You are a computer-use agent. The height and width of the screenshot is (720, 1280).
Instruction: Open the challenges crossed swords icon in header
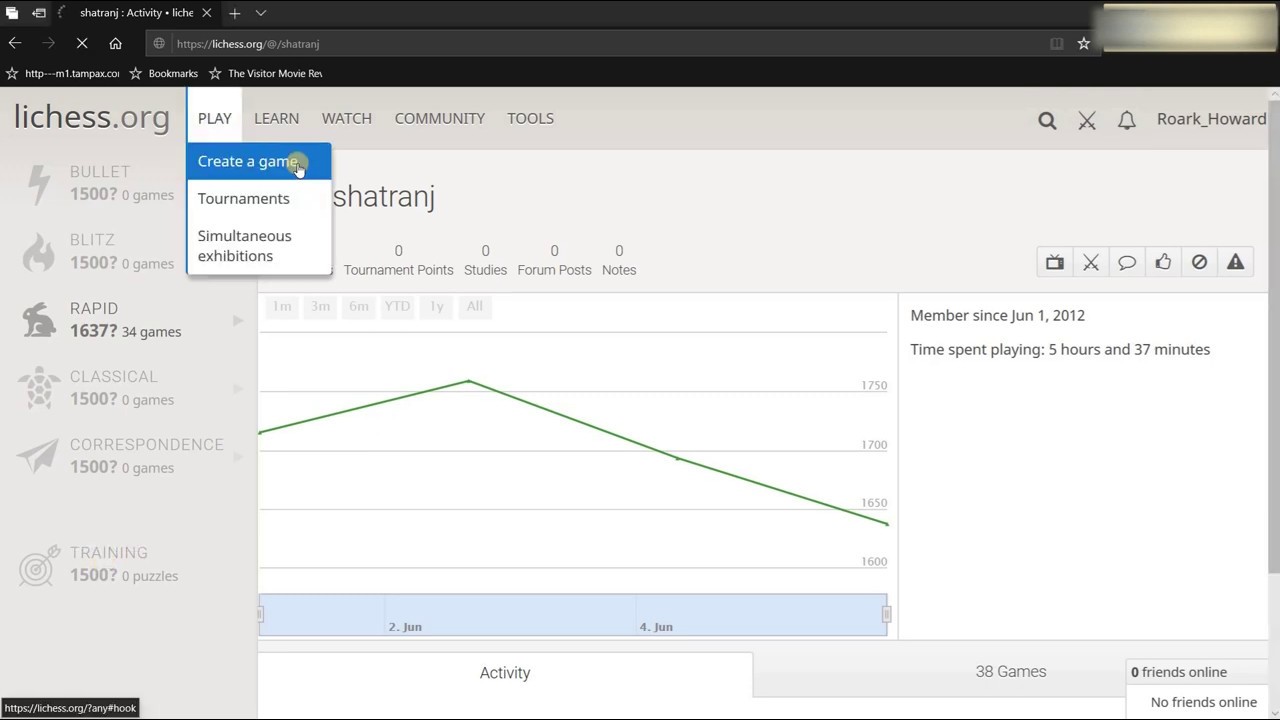tap(1087, 120)
